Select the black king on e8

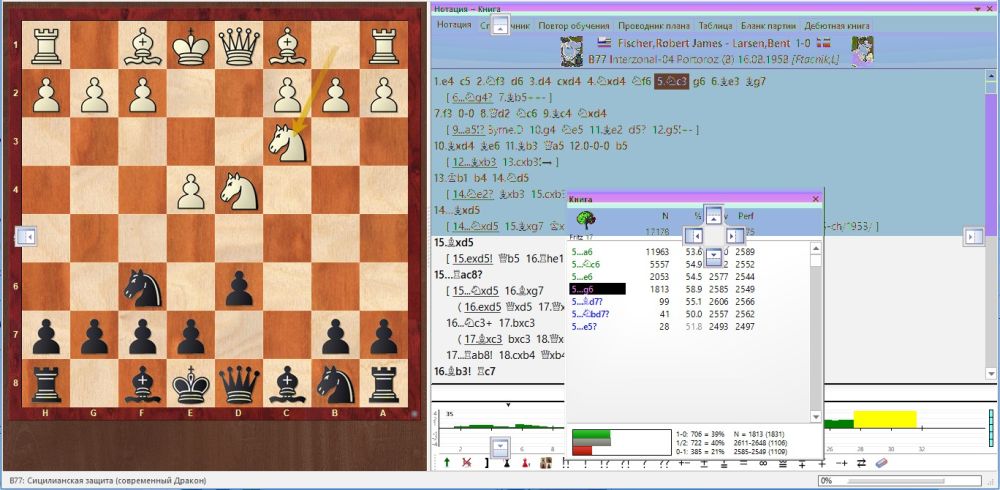pyautogui.click(x=191, y=384)
